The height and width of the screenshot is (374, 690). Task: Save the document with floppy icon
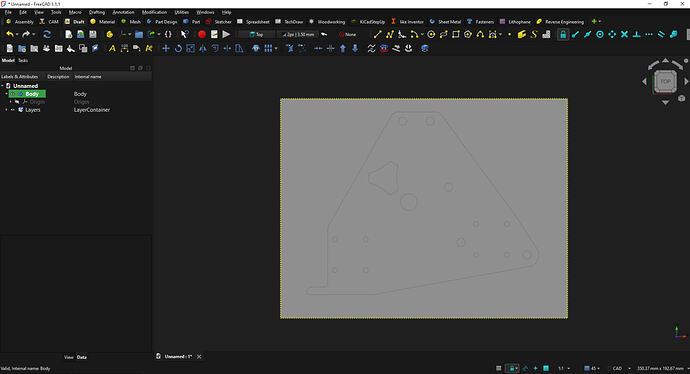pyautogui.click(x=93, y=34)
